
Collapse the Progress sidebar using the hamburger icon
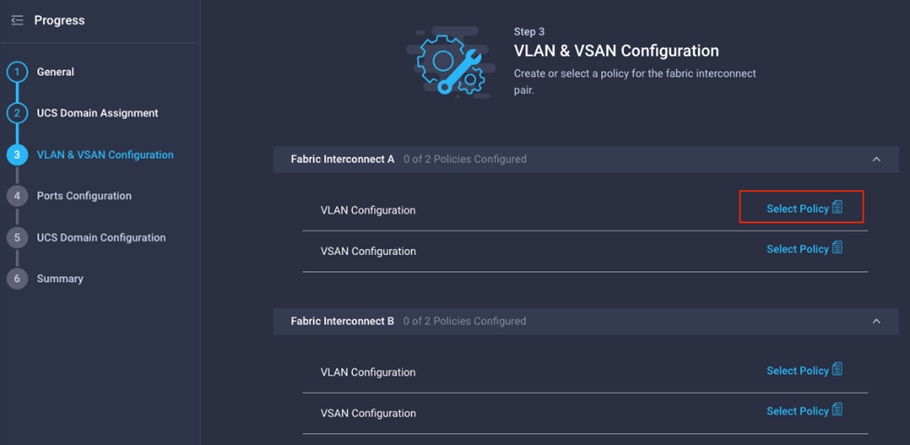17,20
